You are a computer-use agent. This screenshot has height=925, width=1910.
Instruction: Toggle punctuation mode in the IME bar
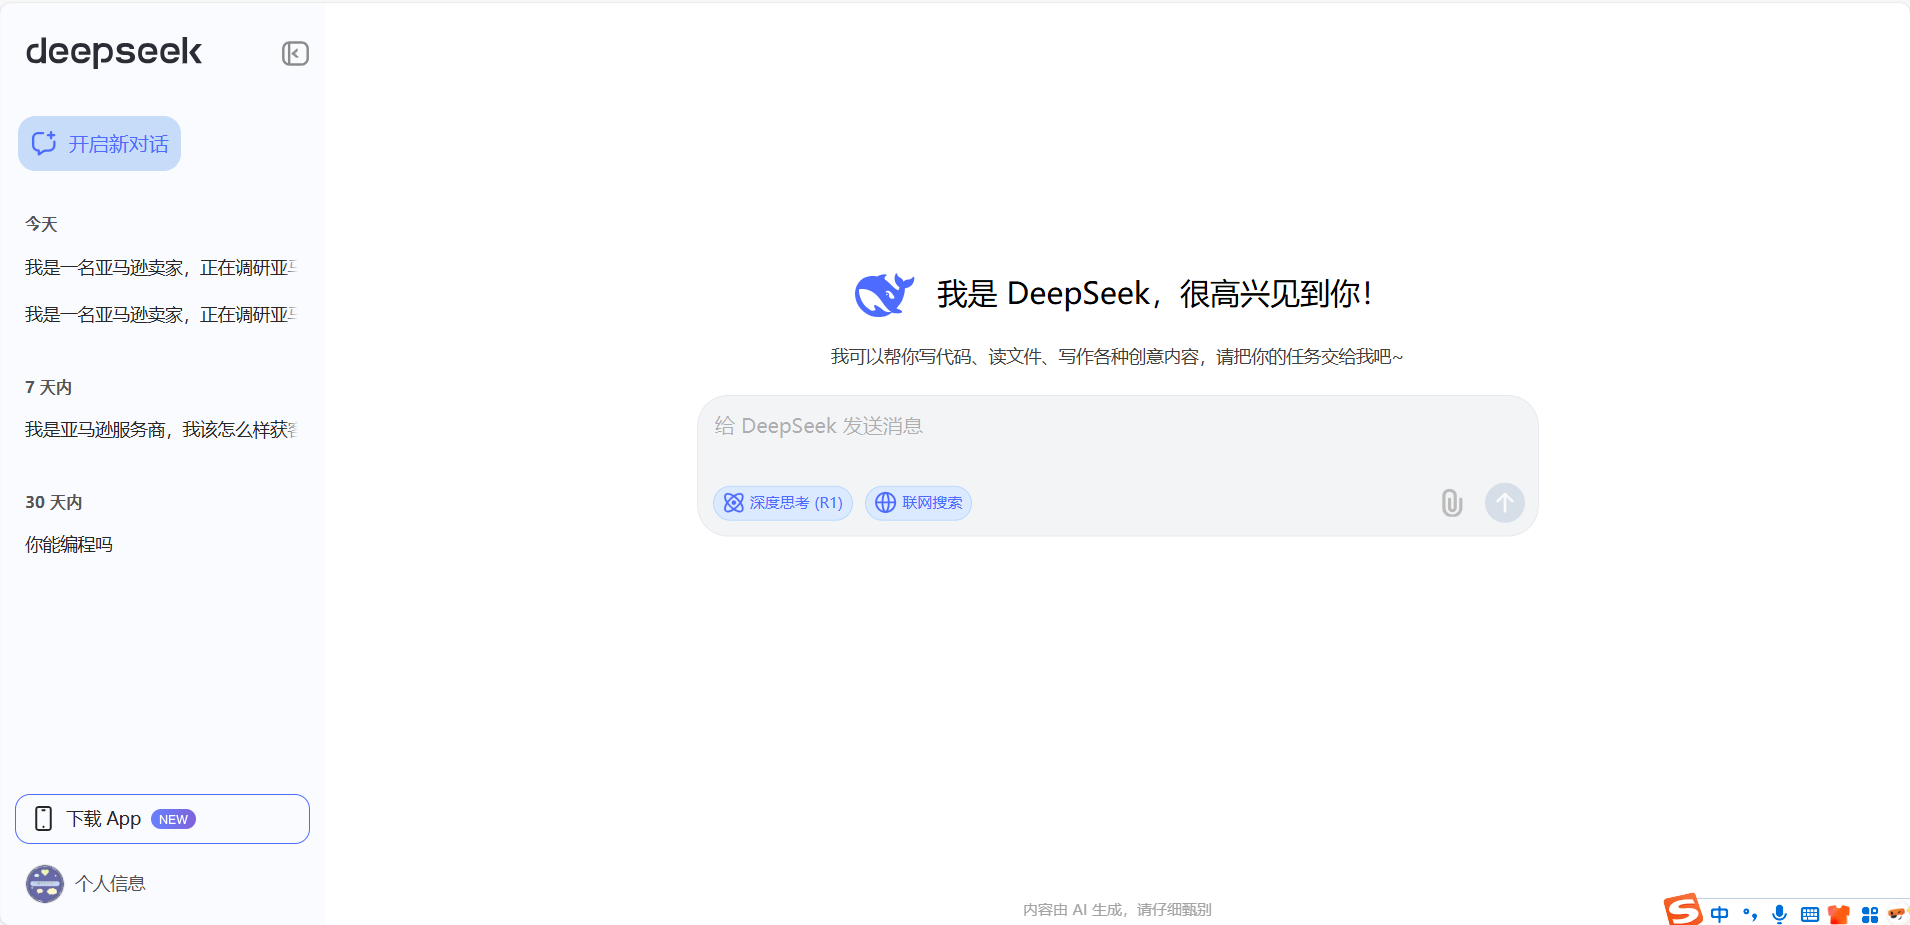tap(1750, 914)
